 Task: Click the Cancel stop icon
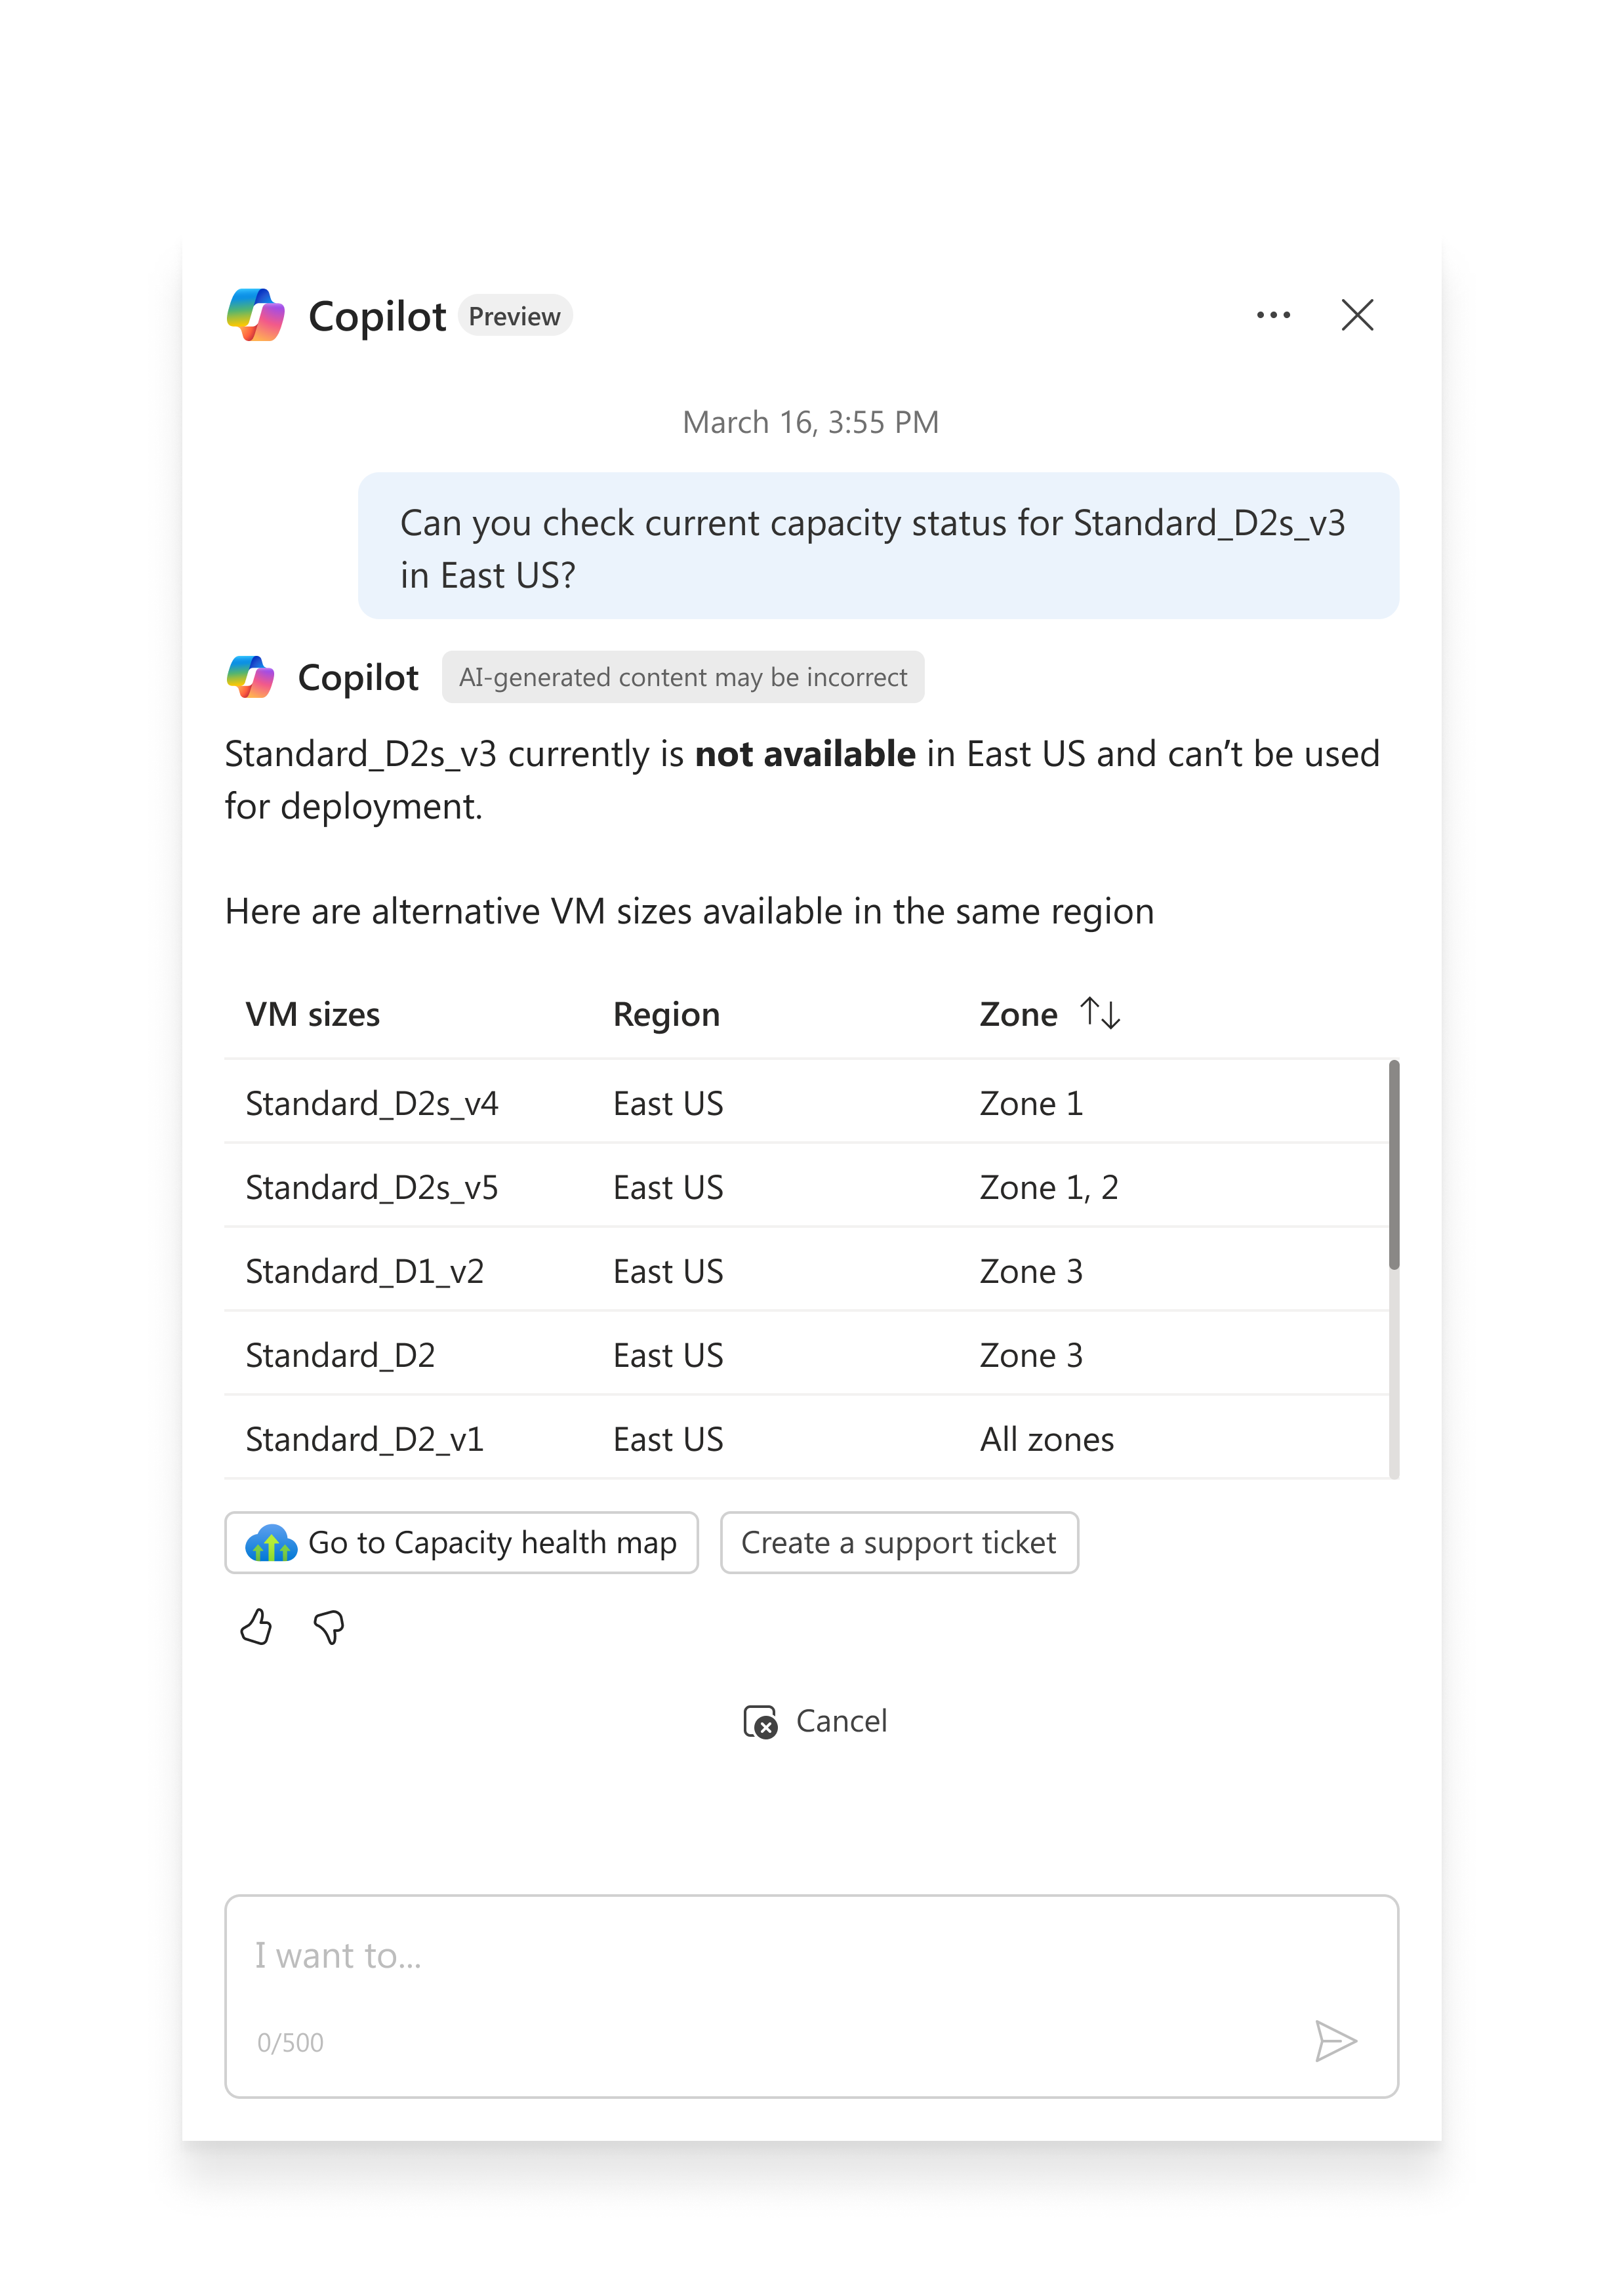pyautogui.click(x=760, y=1722)
